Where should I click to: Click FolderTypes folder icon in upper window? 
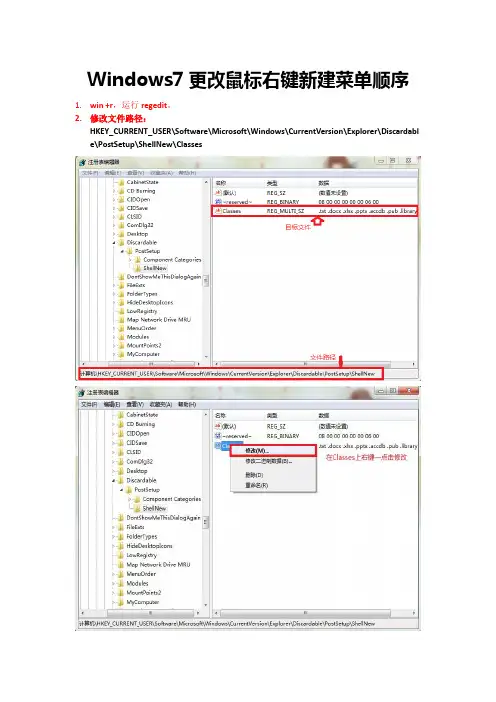[x=121, y=294]
